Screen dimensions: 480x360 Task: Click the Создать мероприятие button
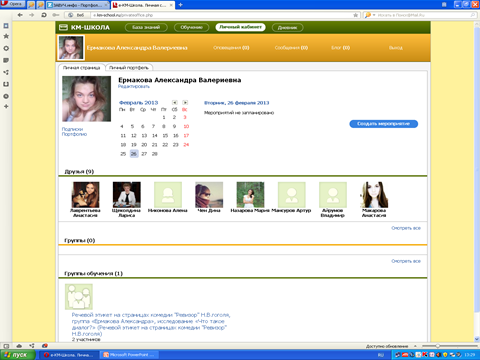click(383, 124)
